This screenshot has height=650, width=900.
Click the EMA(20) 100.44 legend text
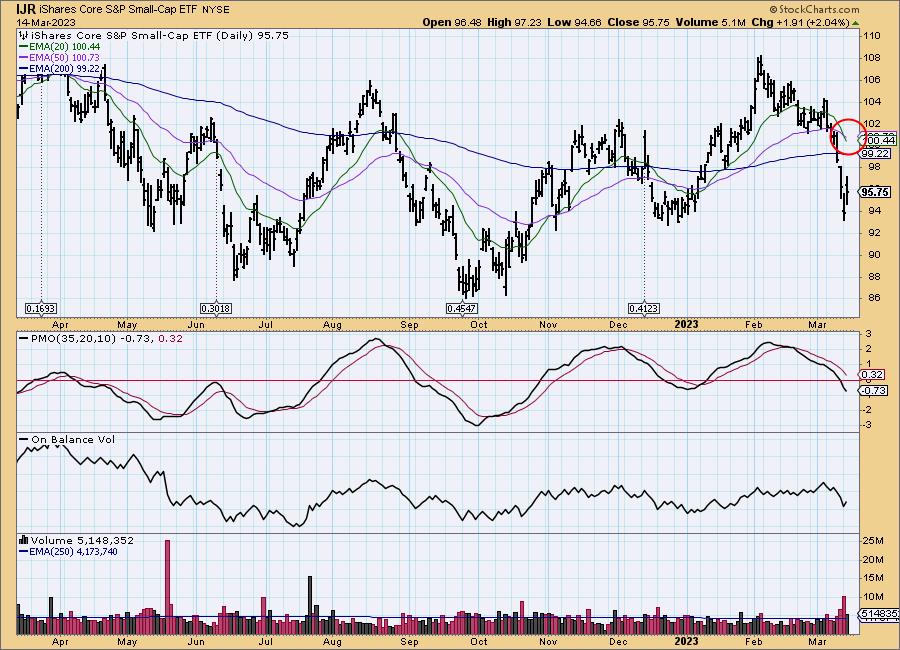(x=64, y=47)
